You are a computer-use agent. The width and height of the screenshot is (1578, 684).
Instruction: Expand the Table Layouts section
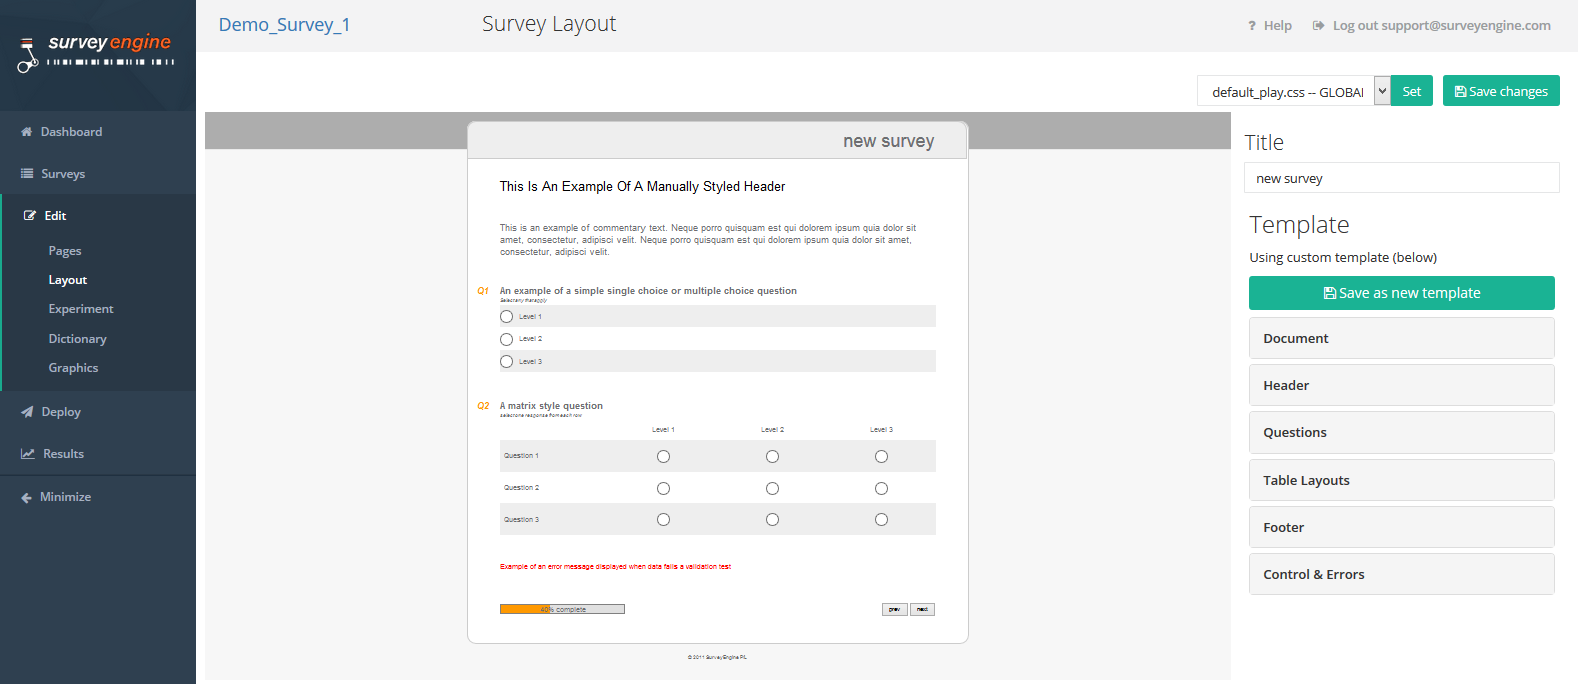coord(1401,480)
